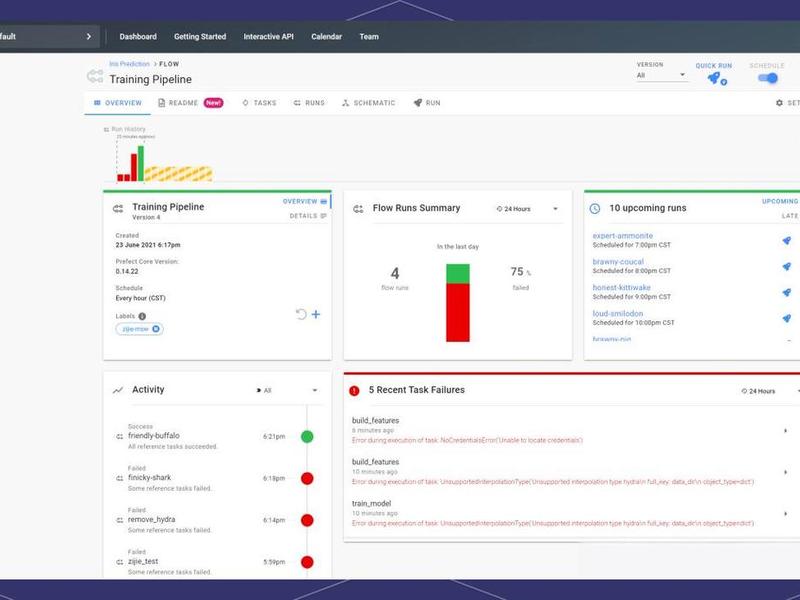Expand the second build_features failure arrow

[785, 472]
